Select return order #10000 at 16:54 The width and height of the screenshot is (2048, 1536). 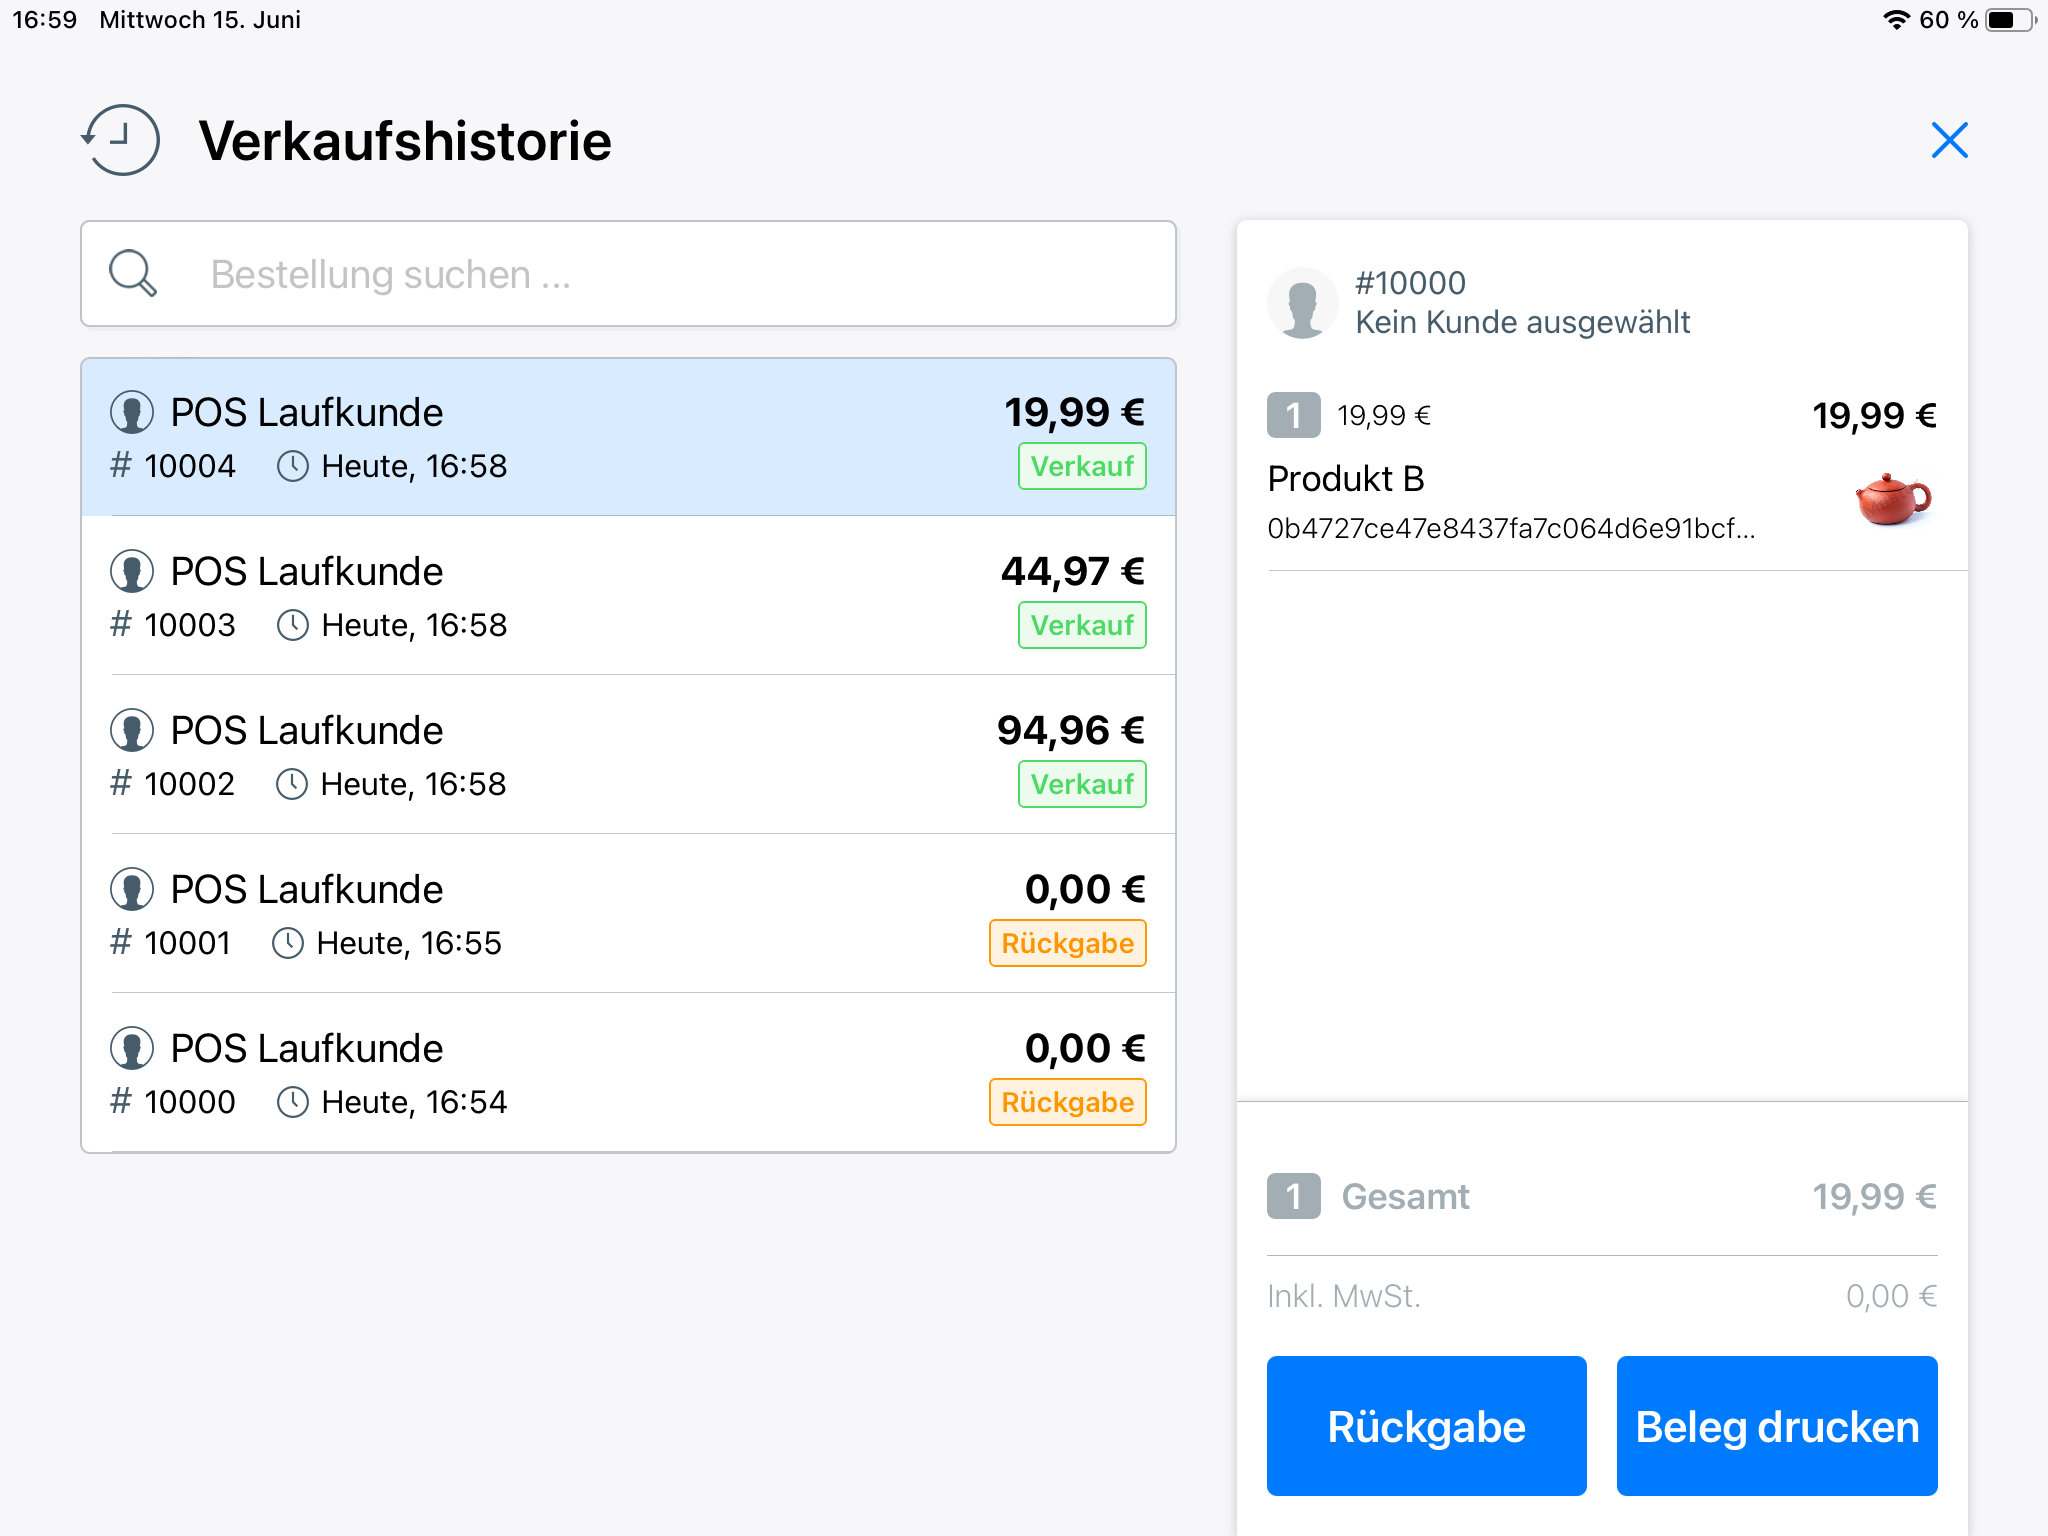coord(628,1074)
